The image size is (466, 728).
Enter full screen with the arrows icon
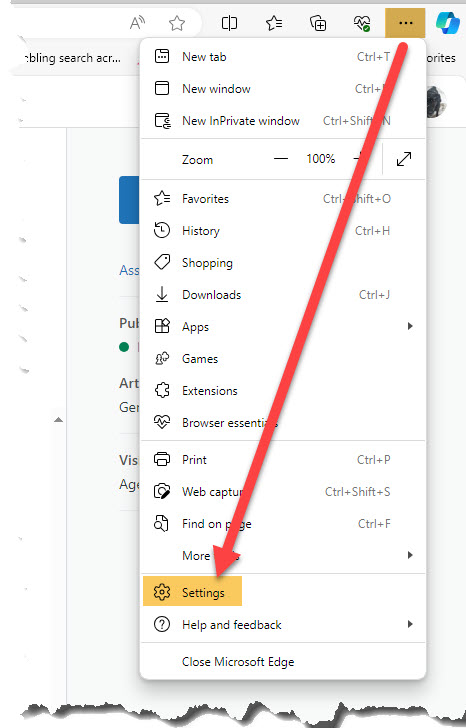(404, 159)
